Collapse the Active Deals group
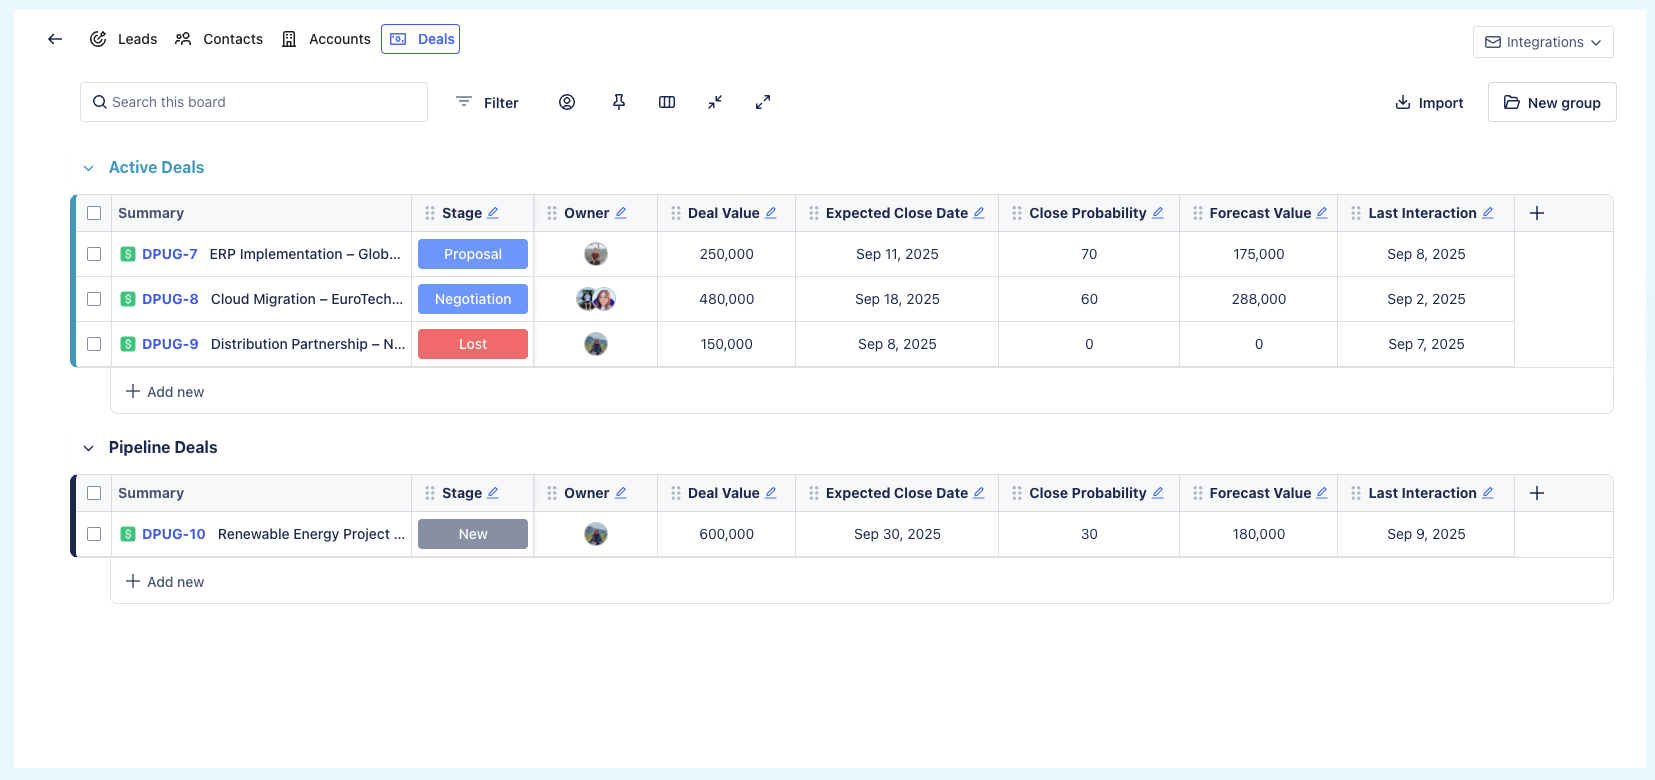This screenshot has height=780, width=1655. click(89, 168)
